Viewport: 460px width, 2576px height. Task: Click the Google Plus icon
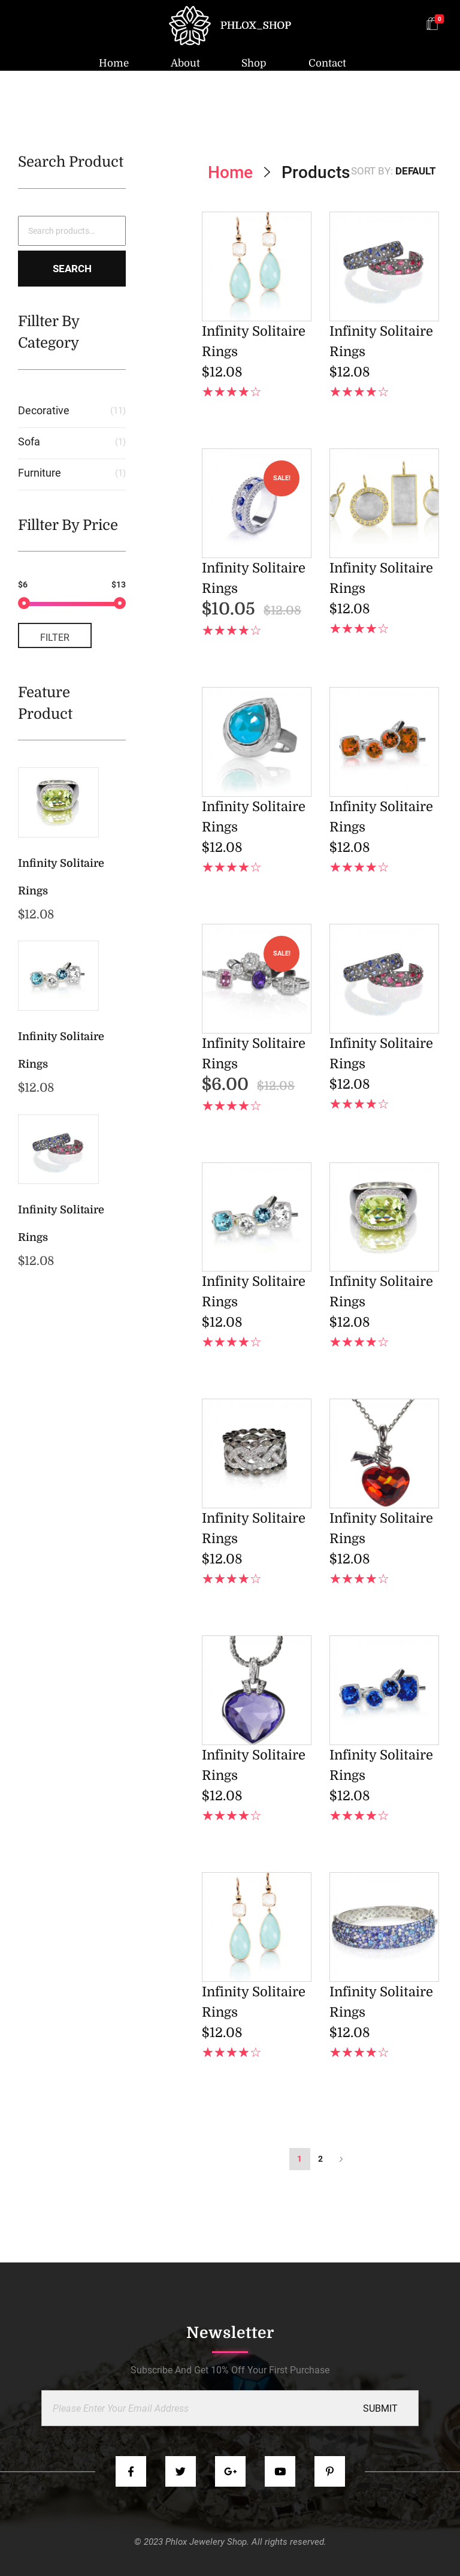230,2470
